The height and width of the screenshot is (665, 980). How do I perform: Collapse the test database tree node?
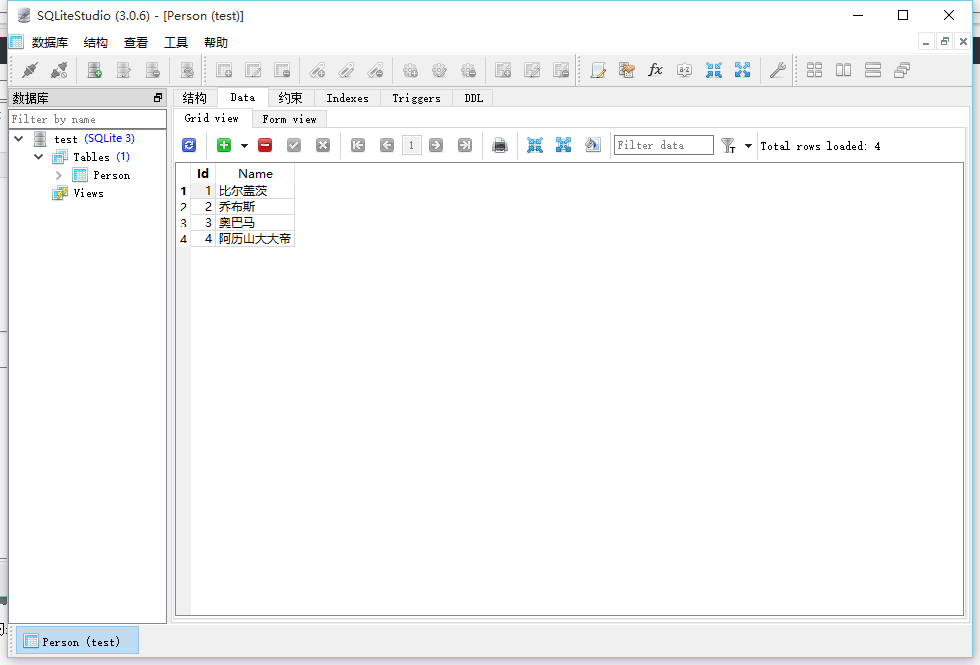[x=19, y=138]
